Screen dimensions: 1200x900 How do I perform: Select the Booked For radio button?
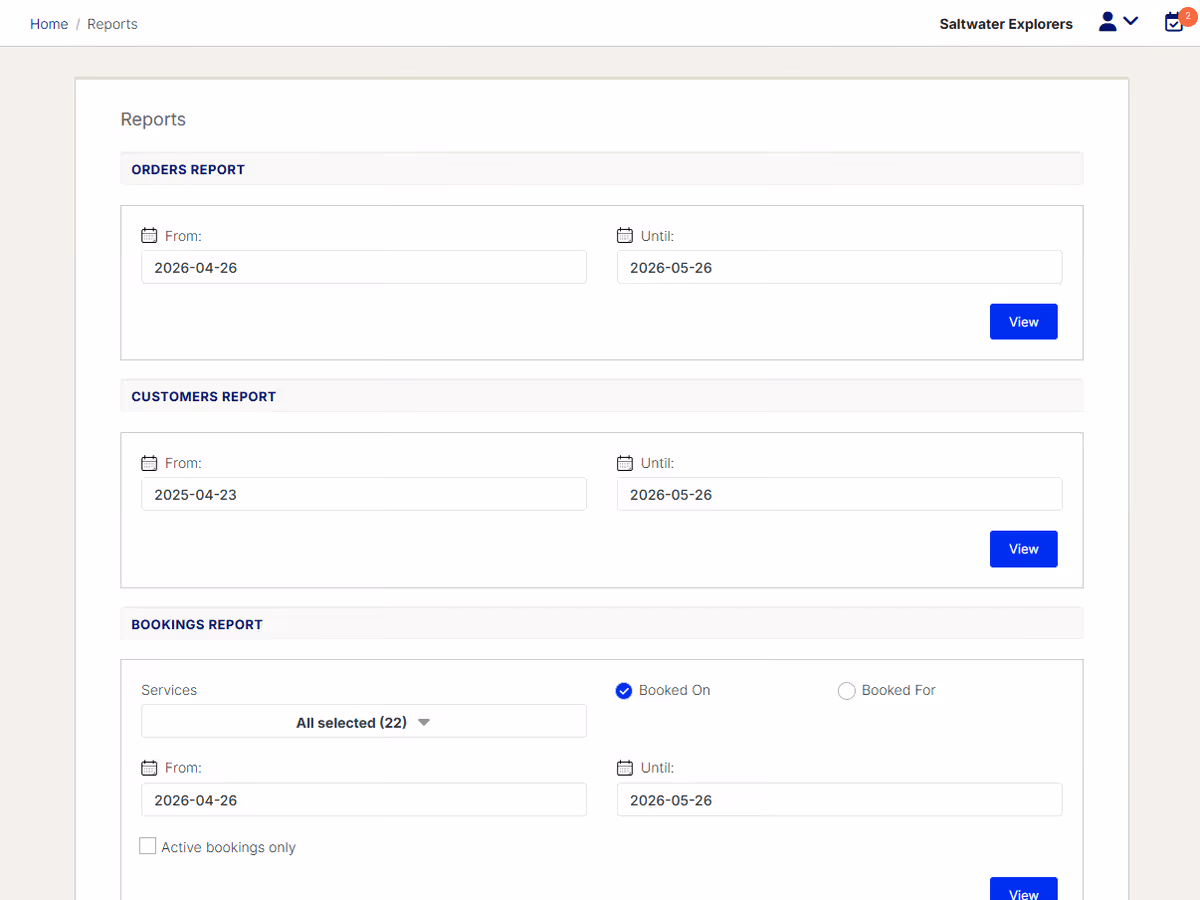[847, 691]
